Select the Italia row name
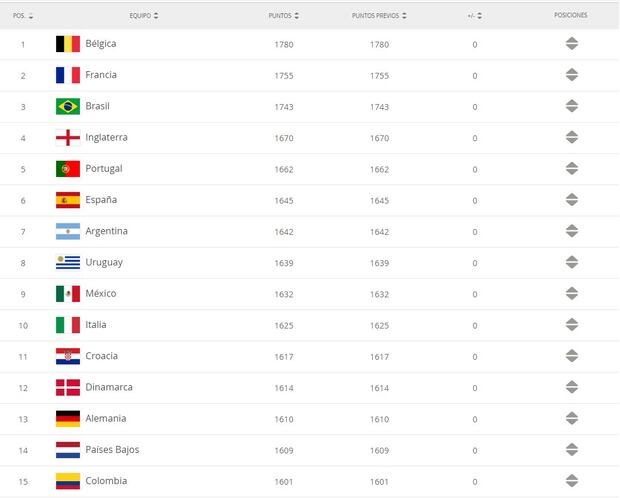 (x=96, y=324)
